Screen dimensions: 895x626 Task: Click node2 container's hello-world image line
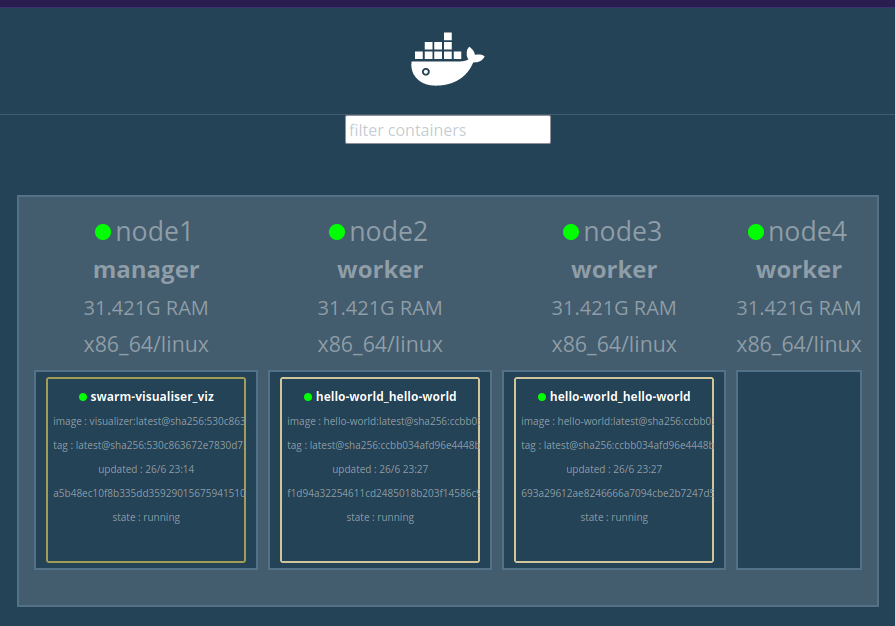click(383, 421)
